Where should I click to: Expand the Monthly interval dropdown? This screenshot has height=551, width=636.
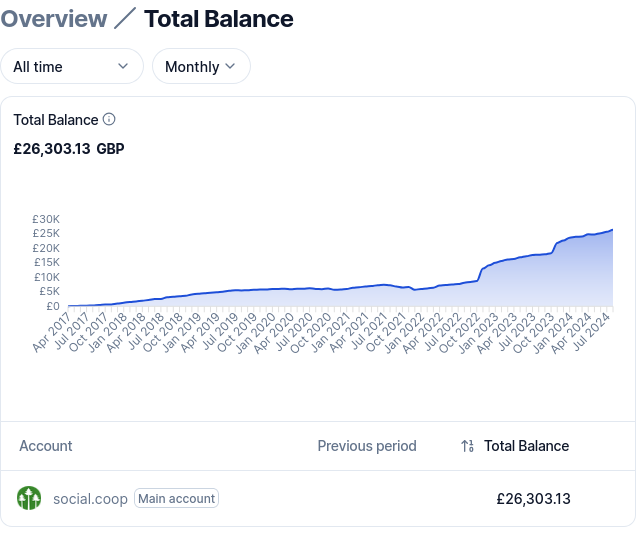tap(201, 67)
